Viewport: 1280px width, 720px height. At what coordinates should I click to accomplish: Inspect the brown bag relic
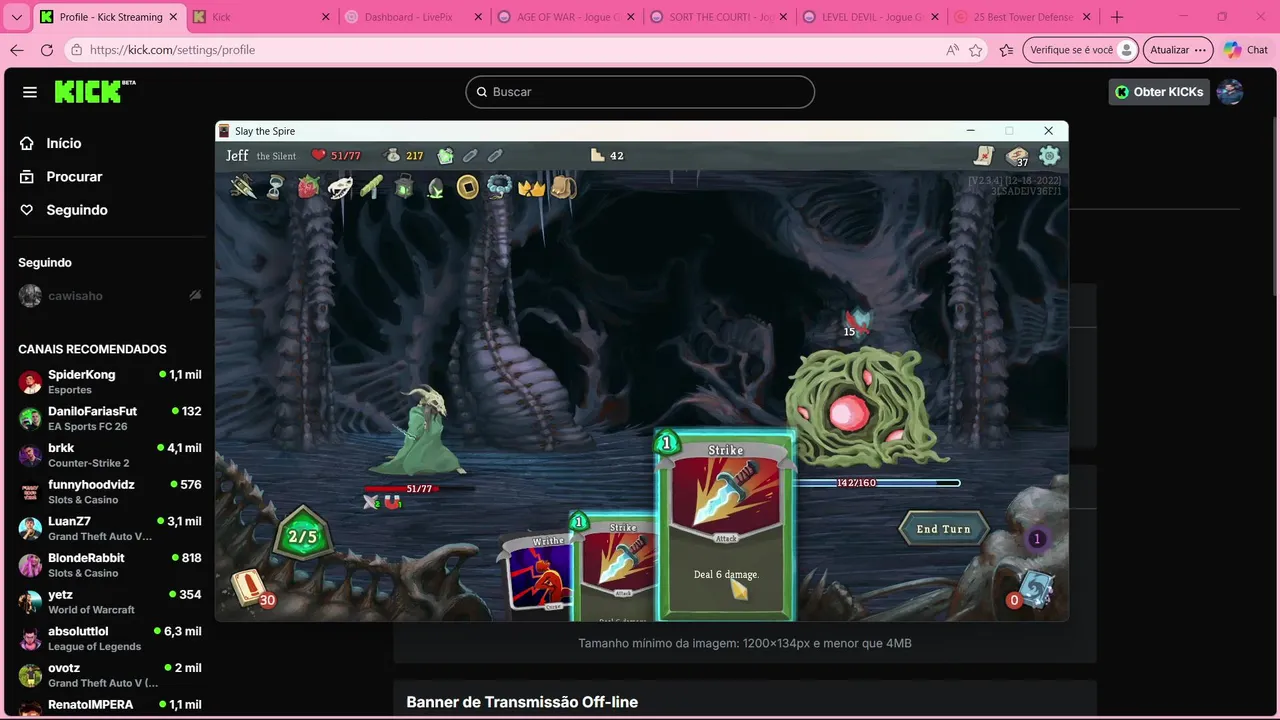(x=563, y=187)
